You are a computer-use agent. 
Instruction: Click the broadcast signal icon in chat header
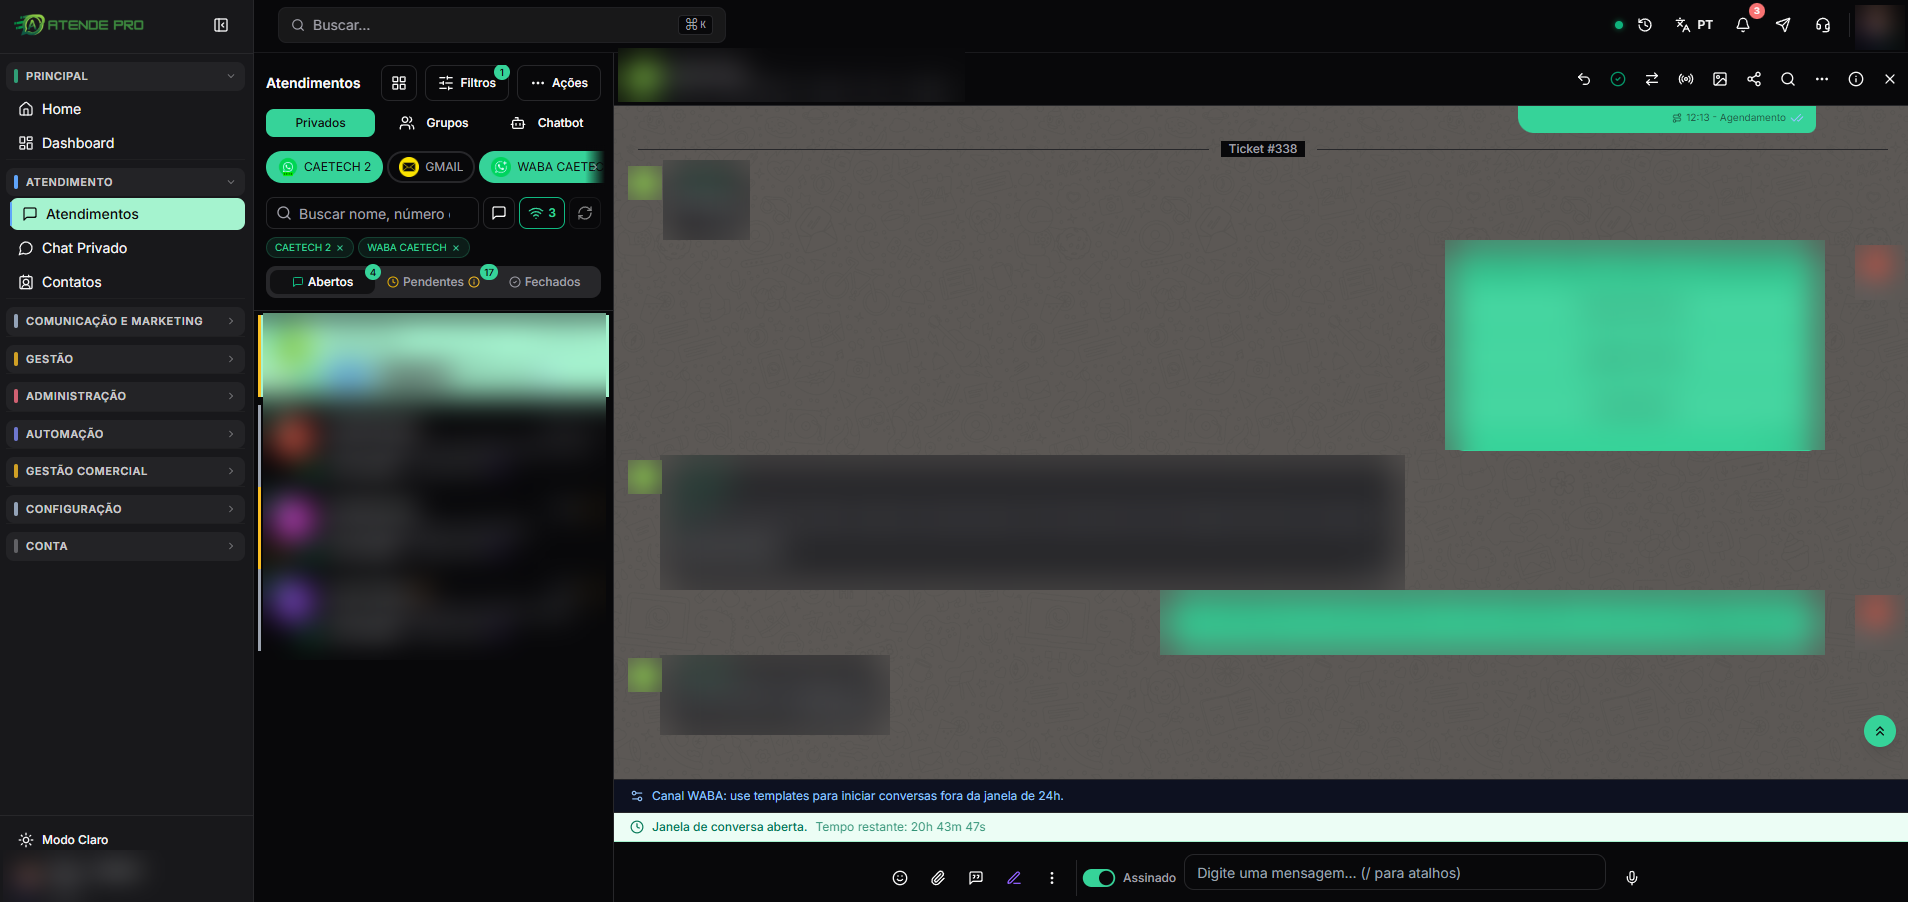tap(1686, 79)
